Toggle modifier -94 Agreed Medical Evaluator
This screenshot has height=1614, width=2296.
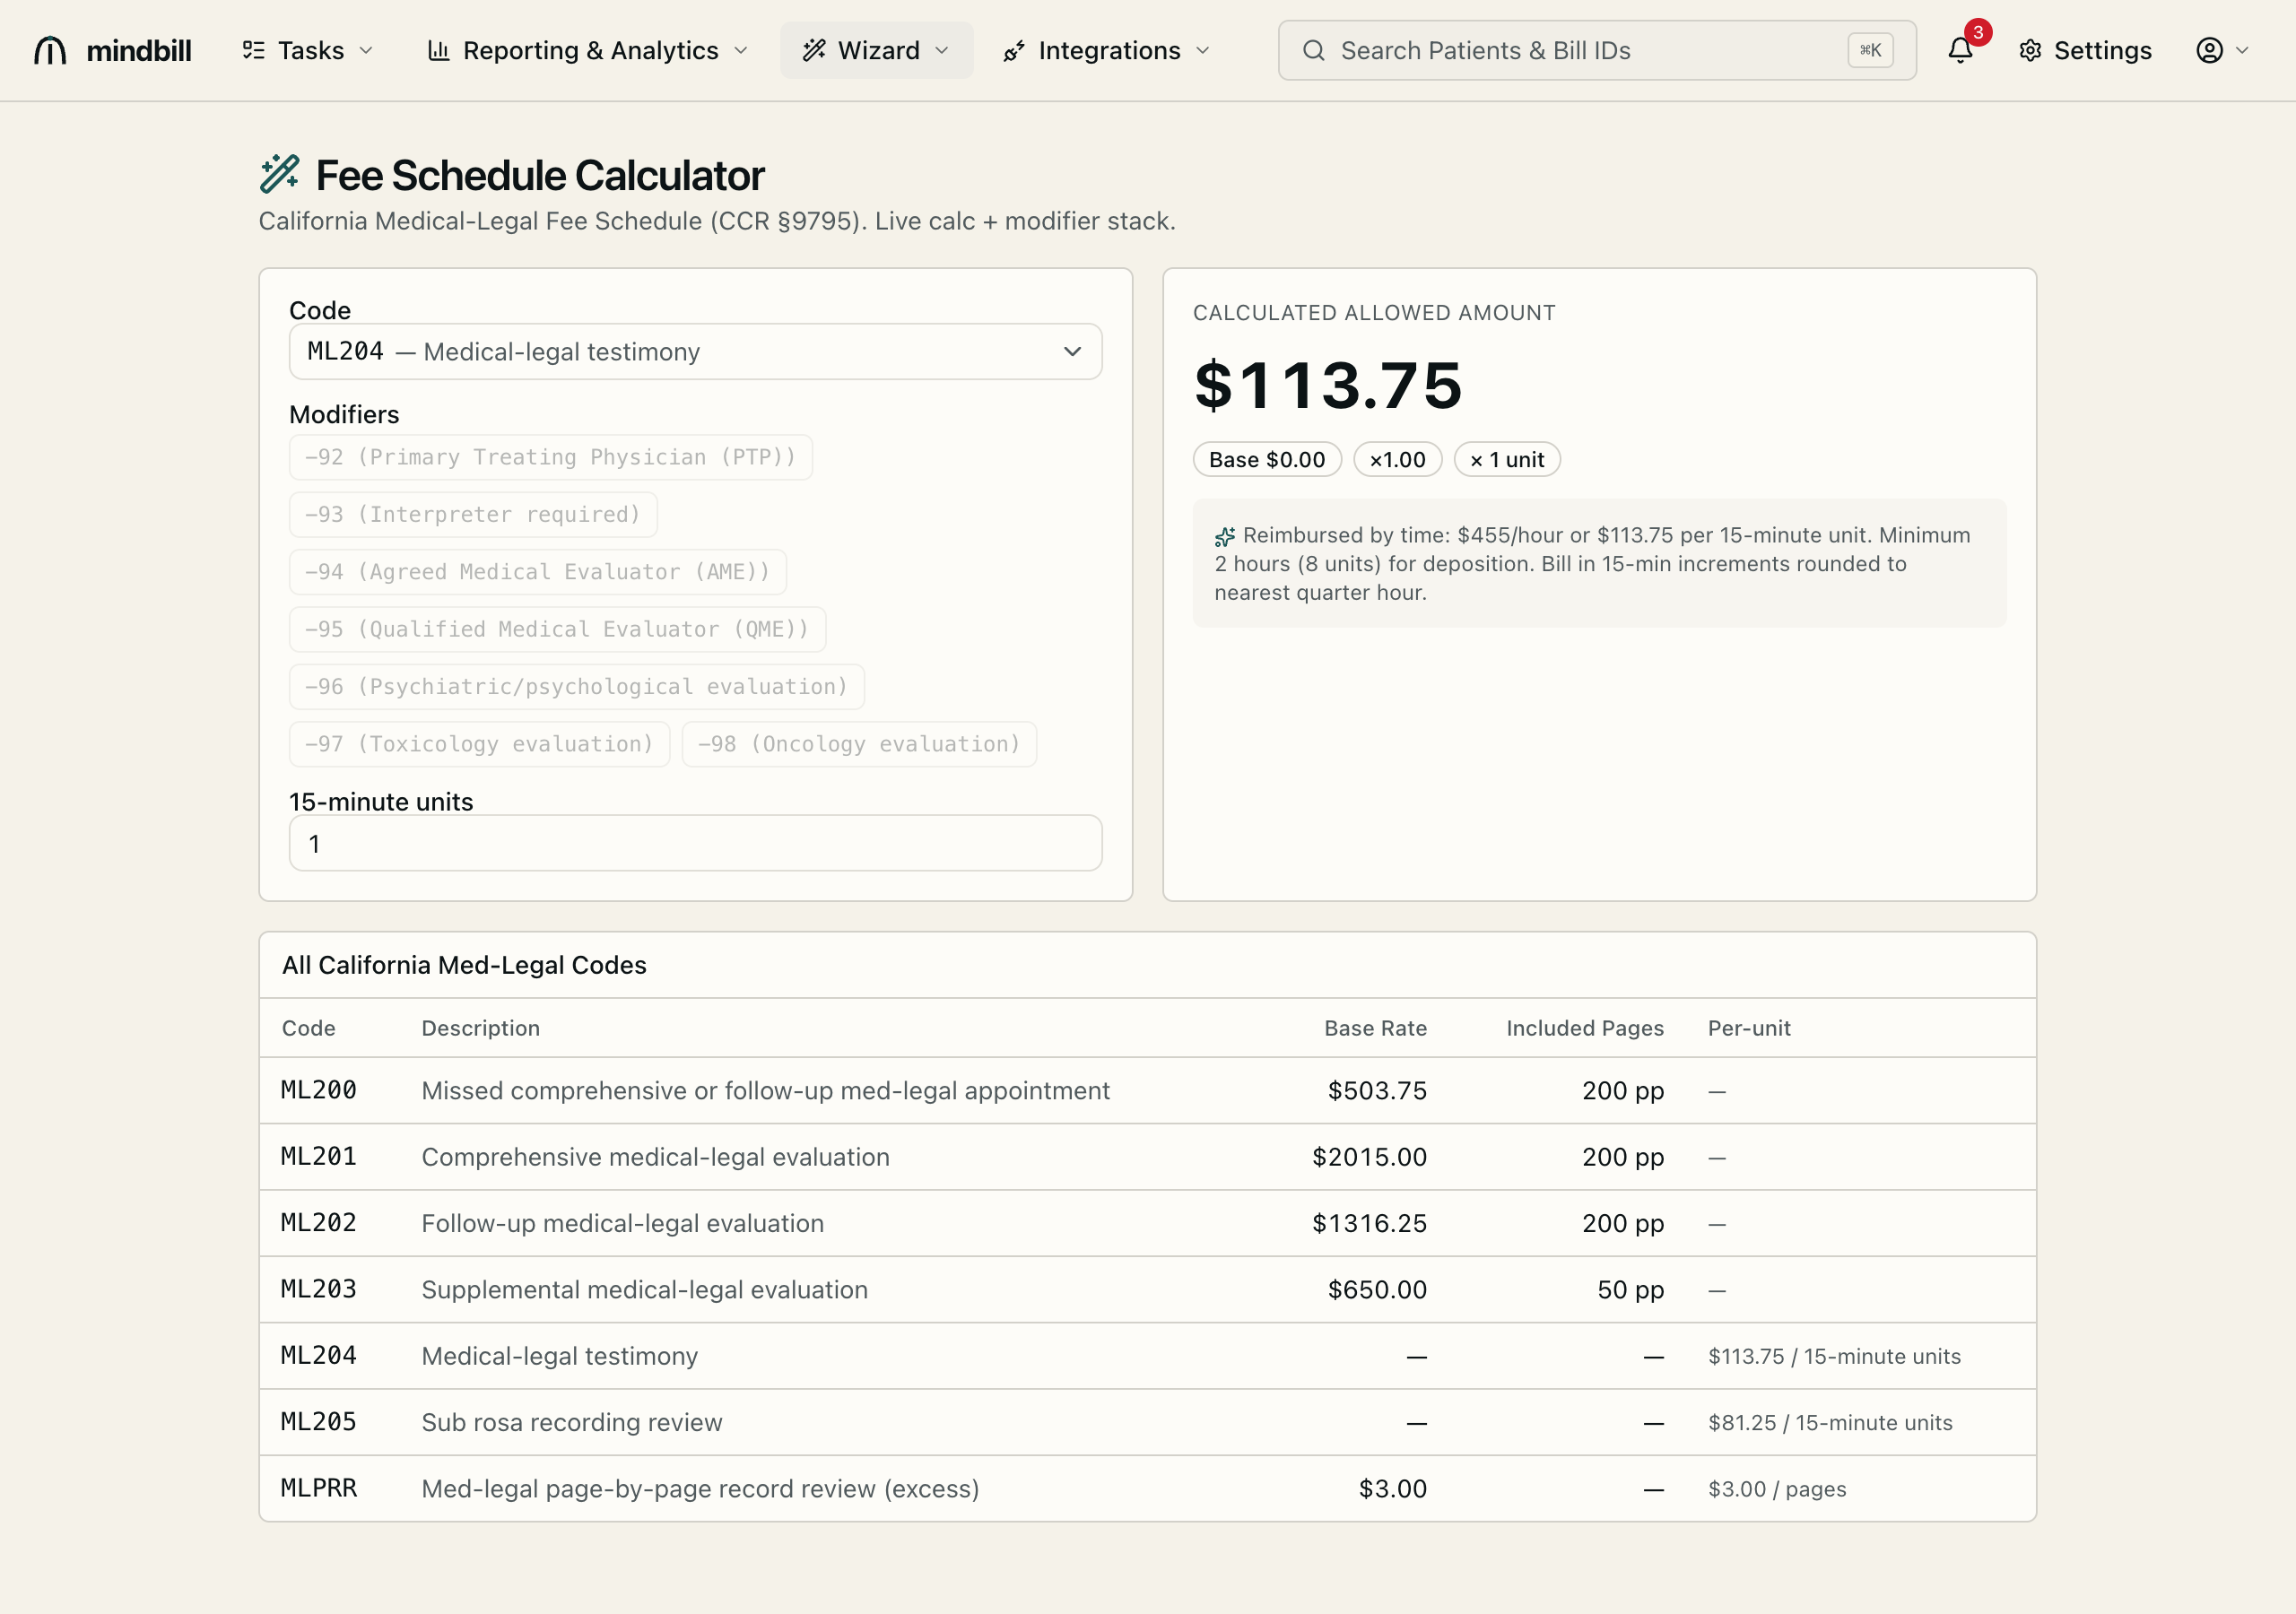(538, 572)
